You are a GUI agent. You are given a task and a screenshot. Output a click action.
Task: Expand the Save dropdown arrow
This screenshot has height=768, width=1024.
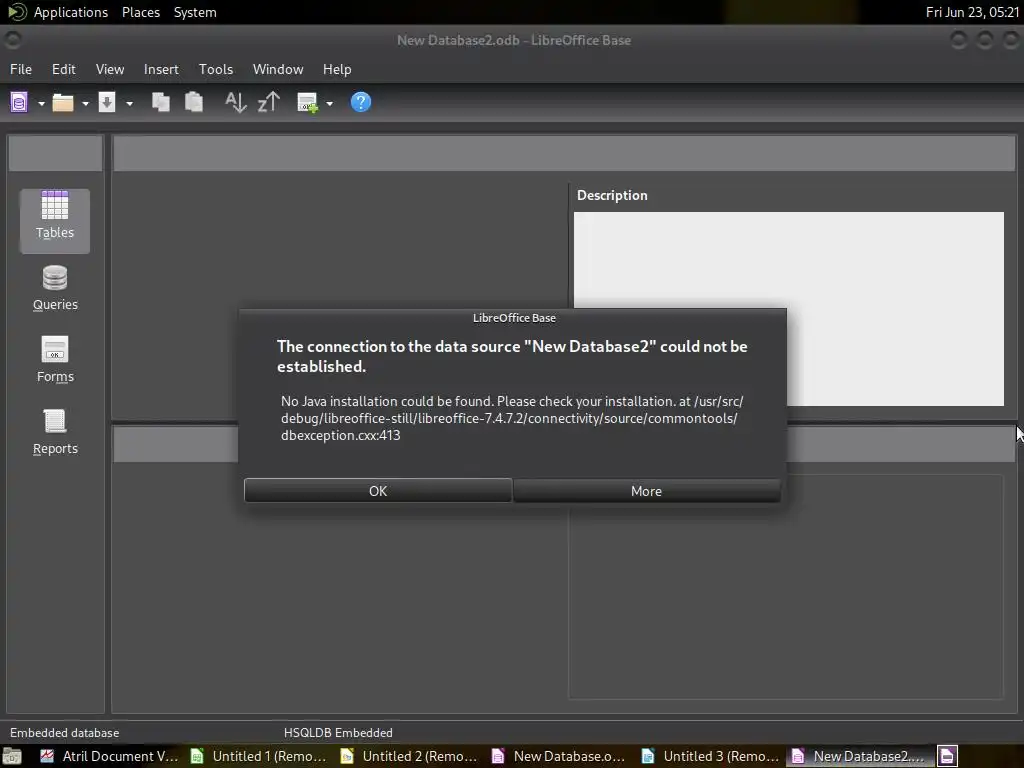(x=129, y=103)
